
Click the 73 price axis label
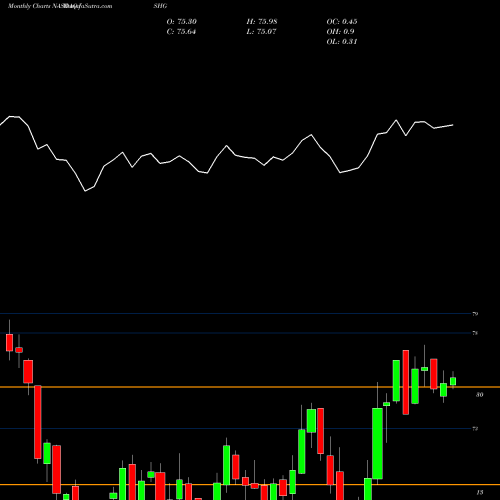[475, 429]
